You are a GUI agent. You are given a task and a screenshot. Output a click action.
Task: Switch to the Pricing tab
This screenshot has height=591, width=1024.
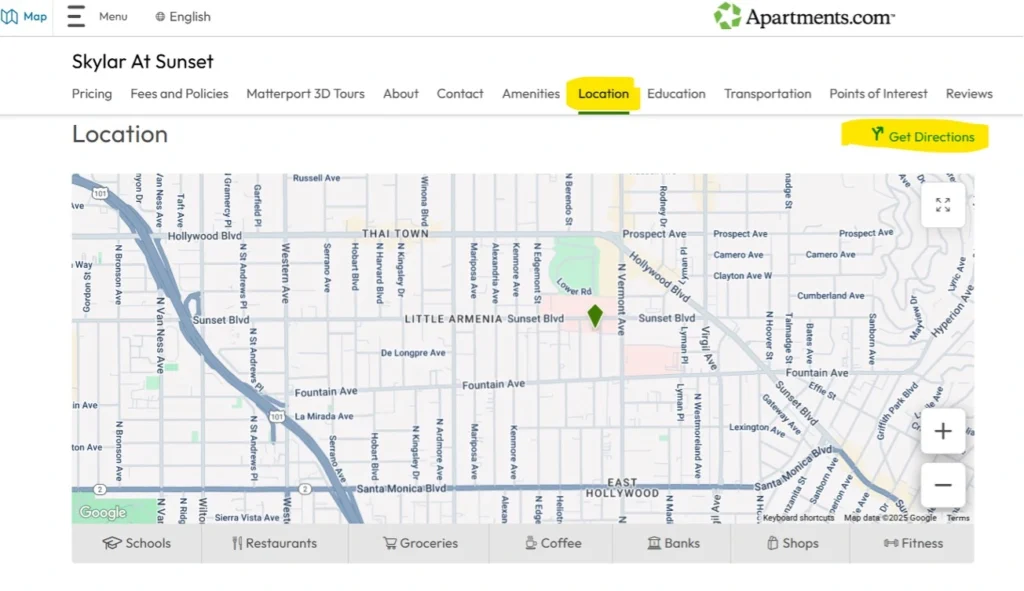click(x=92, y=94)
